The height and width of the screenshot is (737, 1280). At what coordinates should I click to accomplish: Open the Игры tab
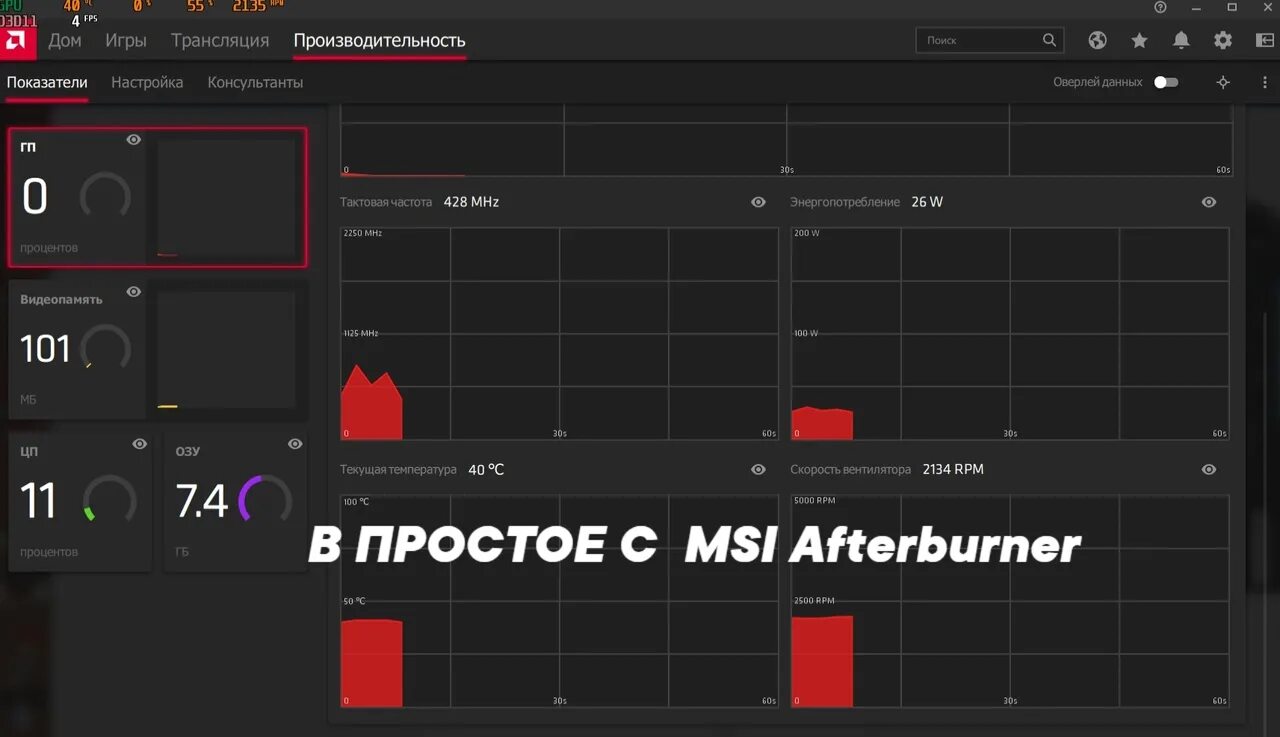(126, 40)
